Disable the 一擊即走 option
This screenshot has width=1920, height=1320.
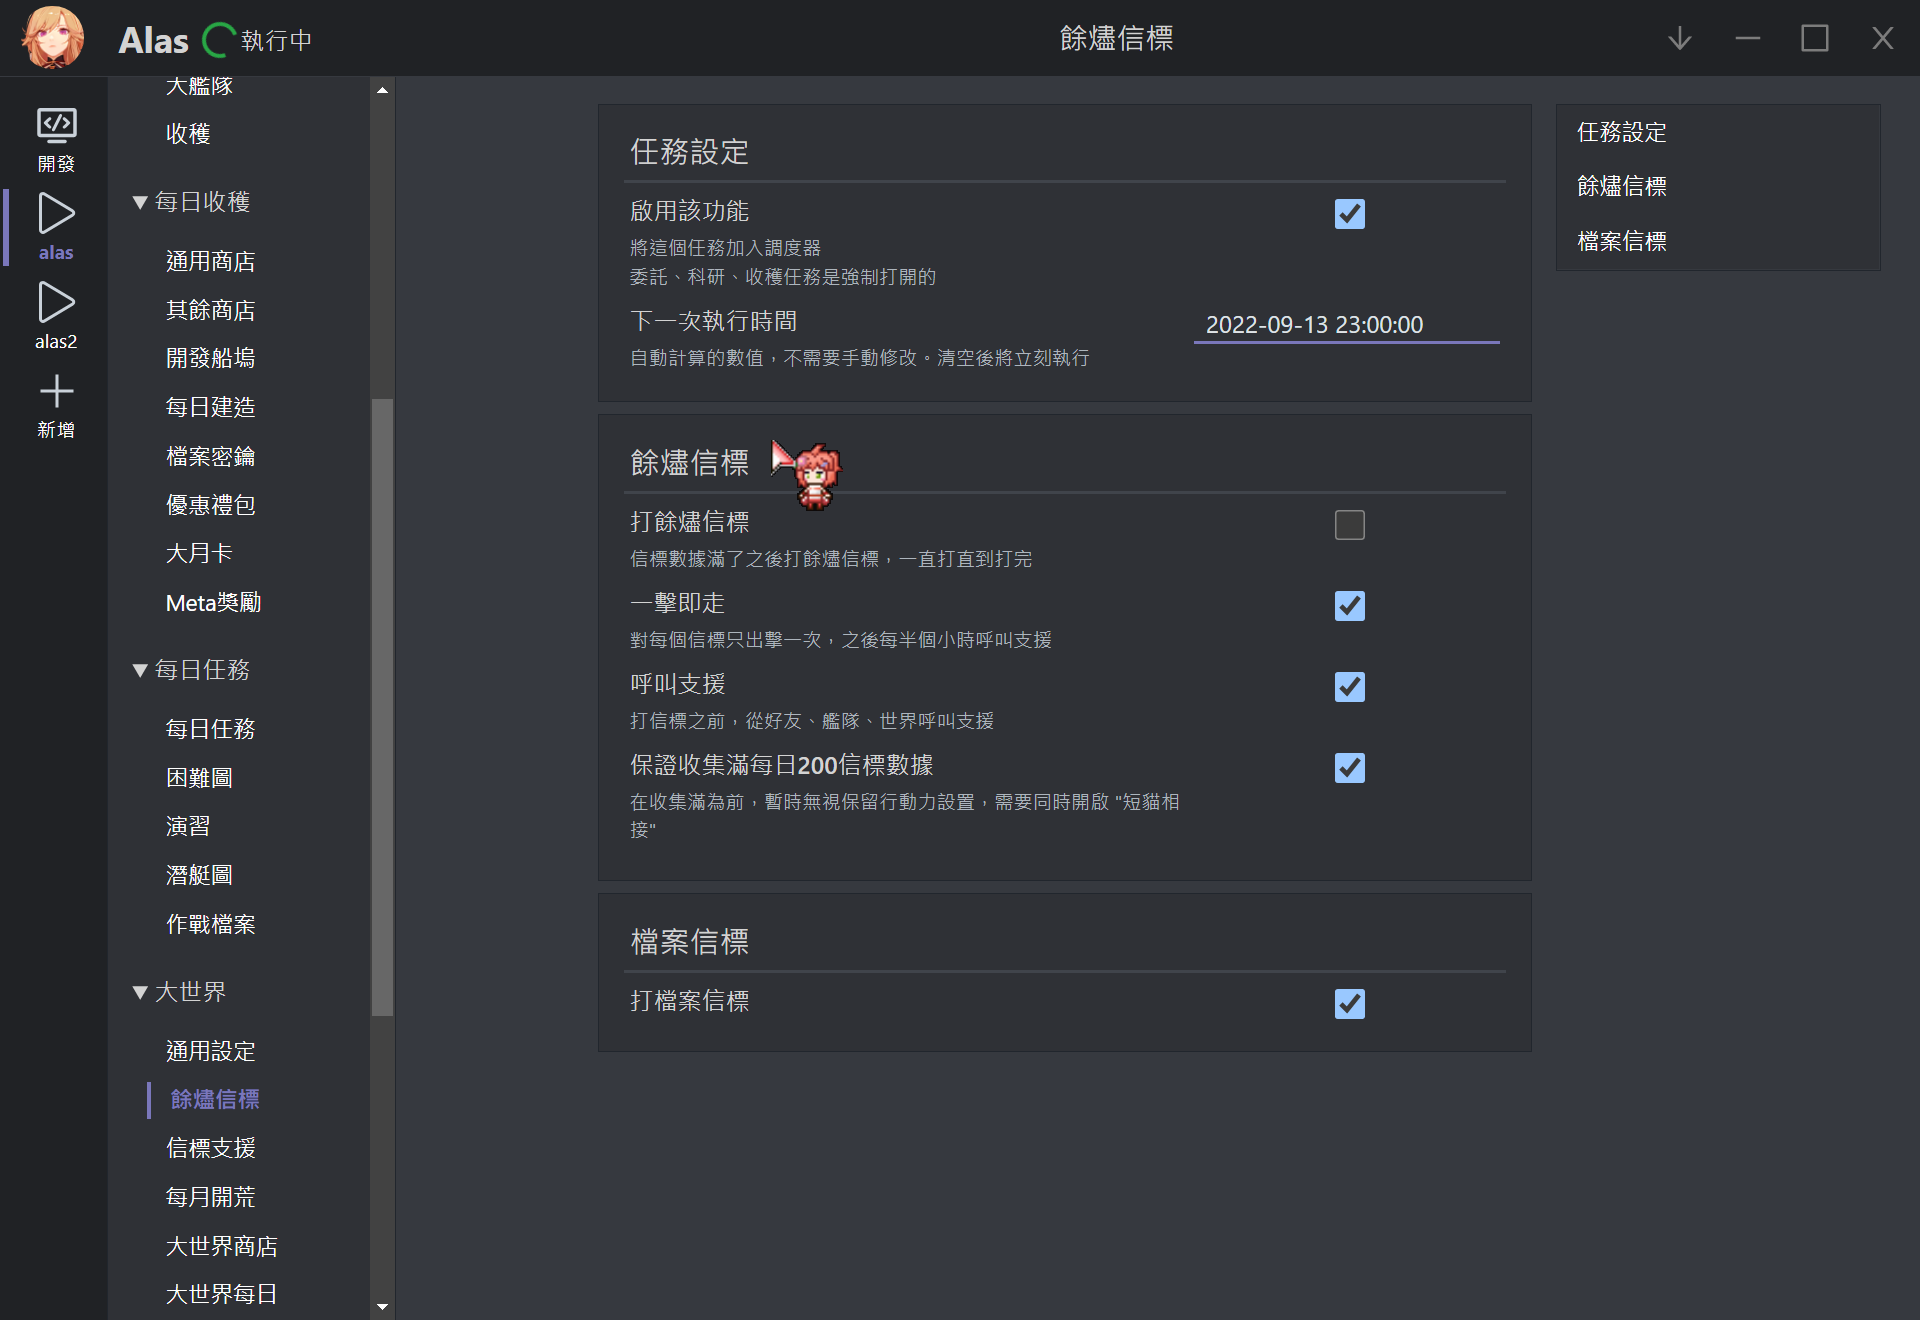tap(1349, 606)
